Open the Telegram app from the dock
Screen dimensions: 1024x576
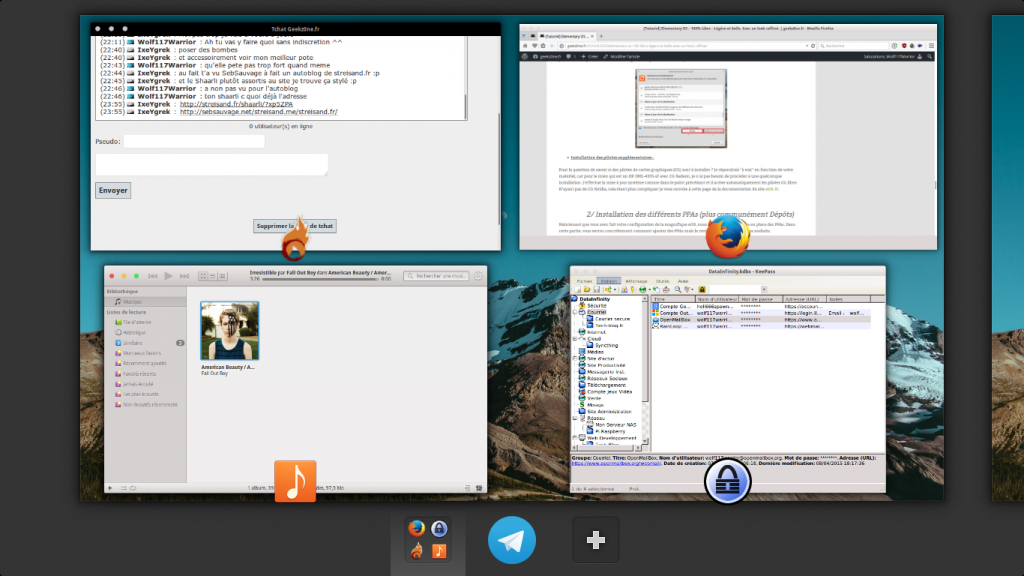tap(512, 540)
